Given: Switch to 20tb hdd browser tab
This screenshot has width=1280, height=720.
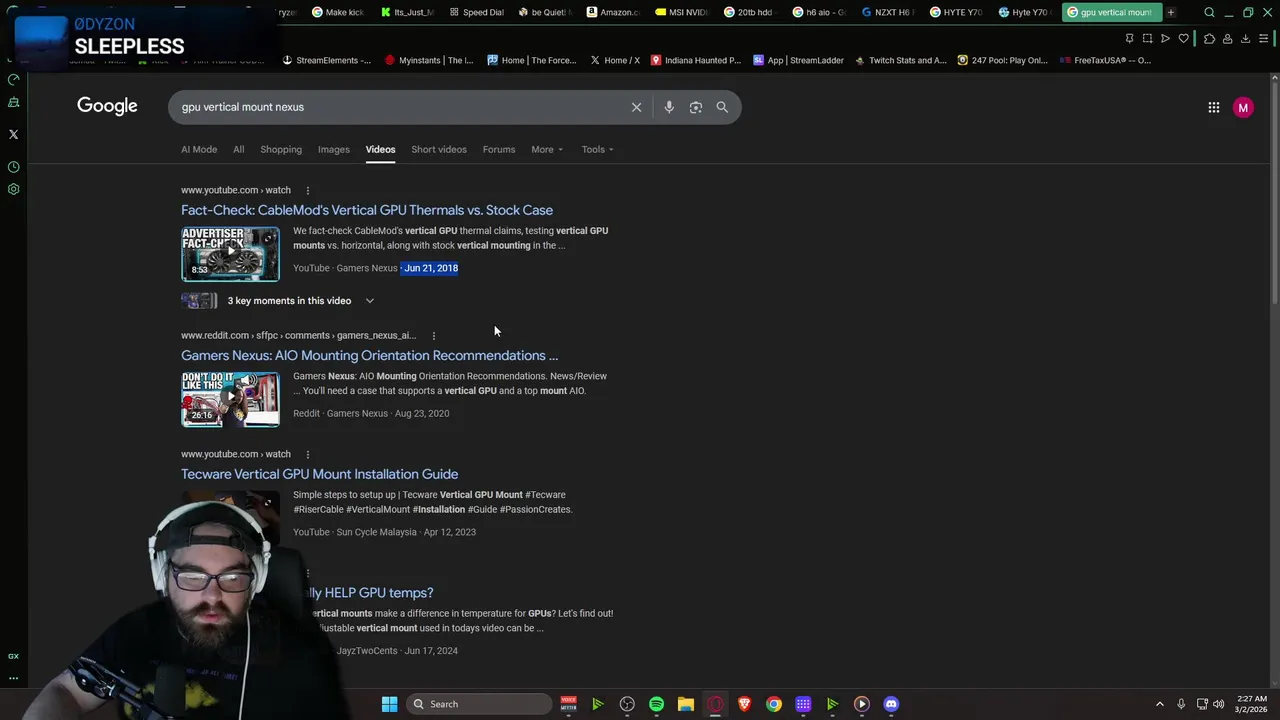Looking at the screenshot, I should coord(751,12).
